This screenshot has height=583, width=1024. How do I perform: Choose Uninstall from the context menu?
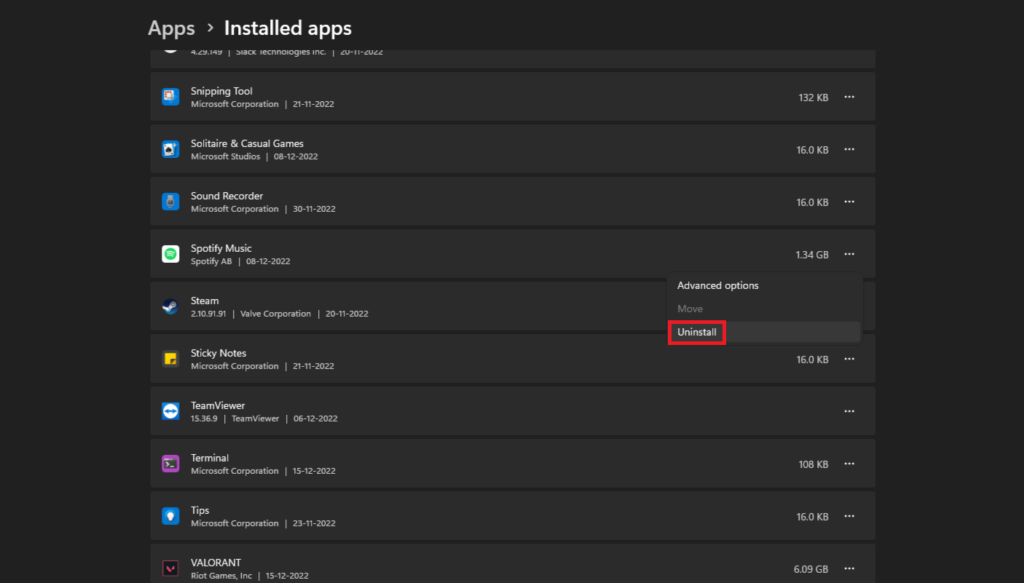[x=698, y=332]
